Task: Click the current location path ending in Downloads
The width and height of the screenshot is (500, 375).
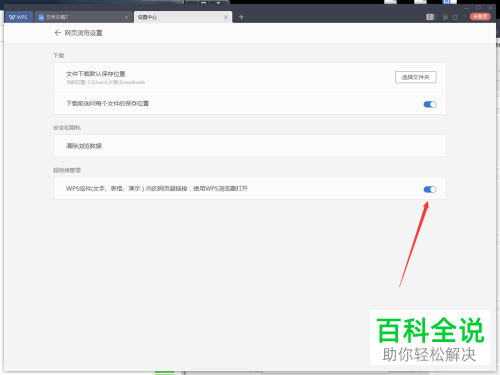Action: pyautogui.click(x=105, y=82)
